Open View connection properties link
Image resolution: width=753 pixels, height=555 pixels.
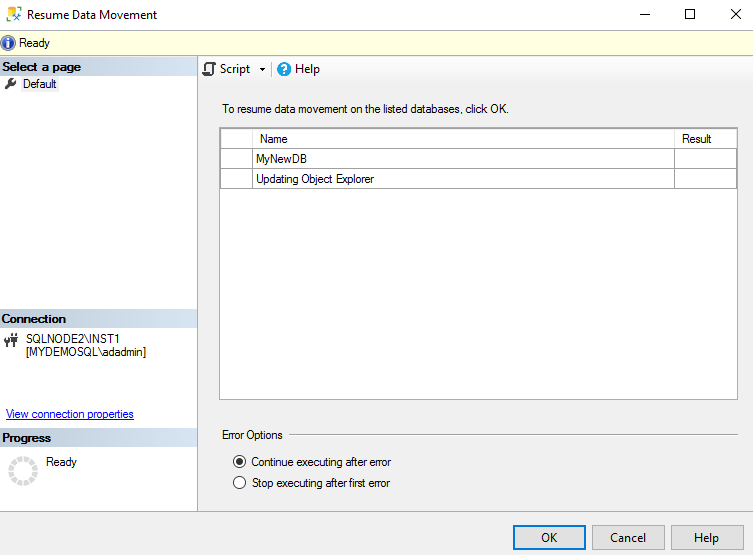click(x=70, y=414)
